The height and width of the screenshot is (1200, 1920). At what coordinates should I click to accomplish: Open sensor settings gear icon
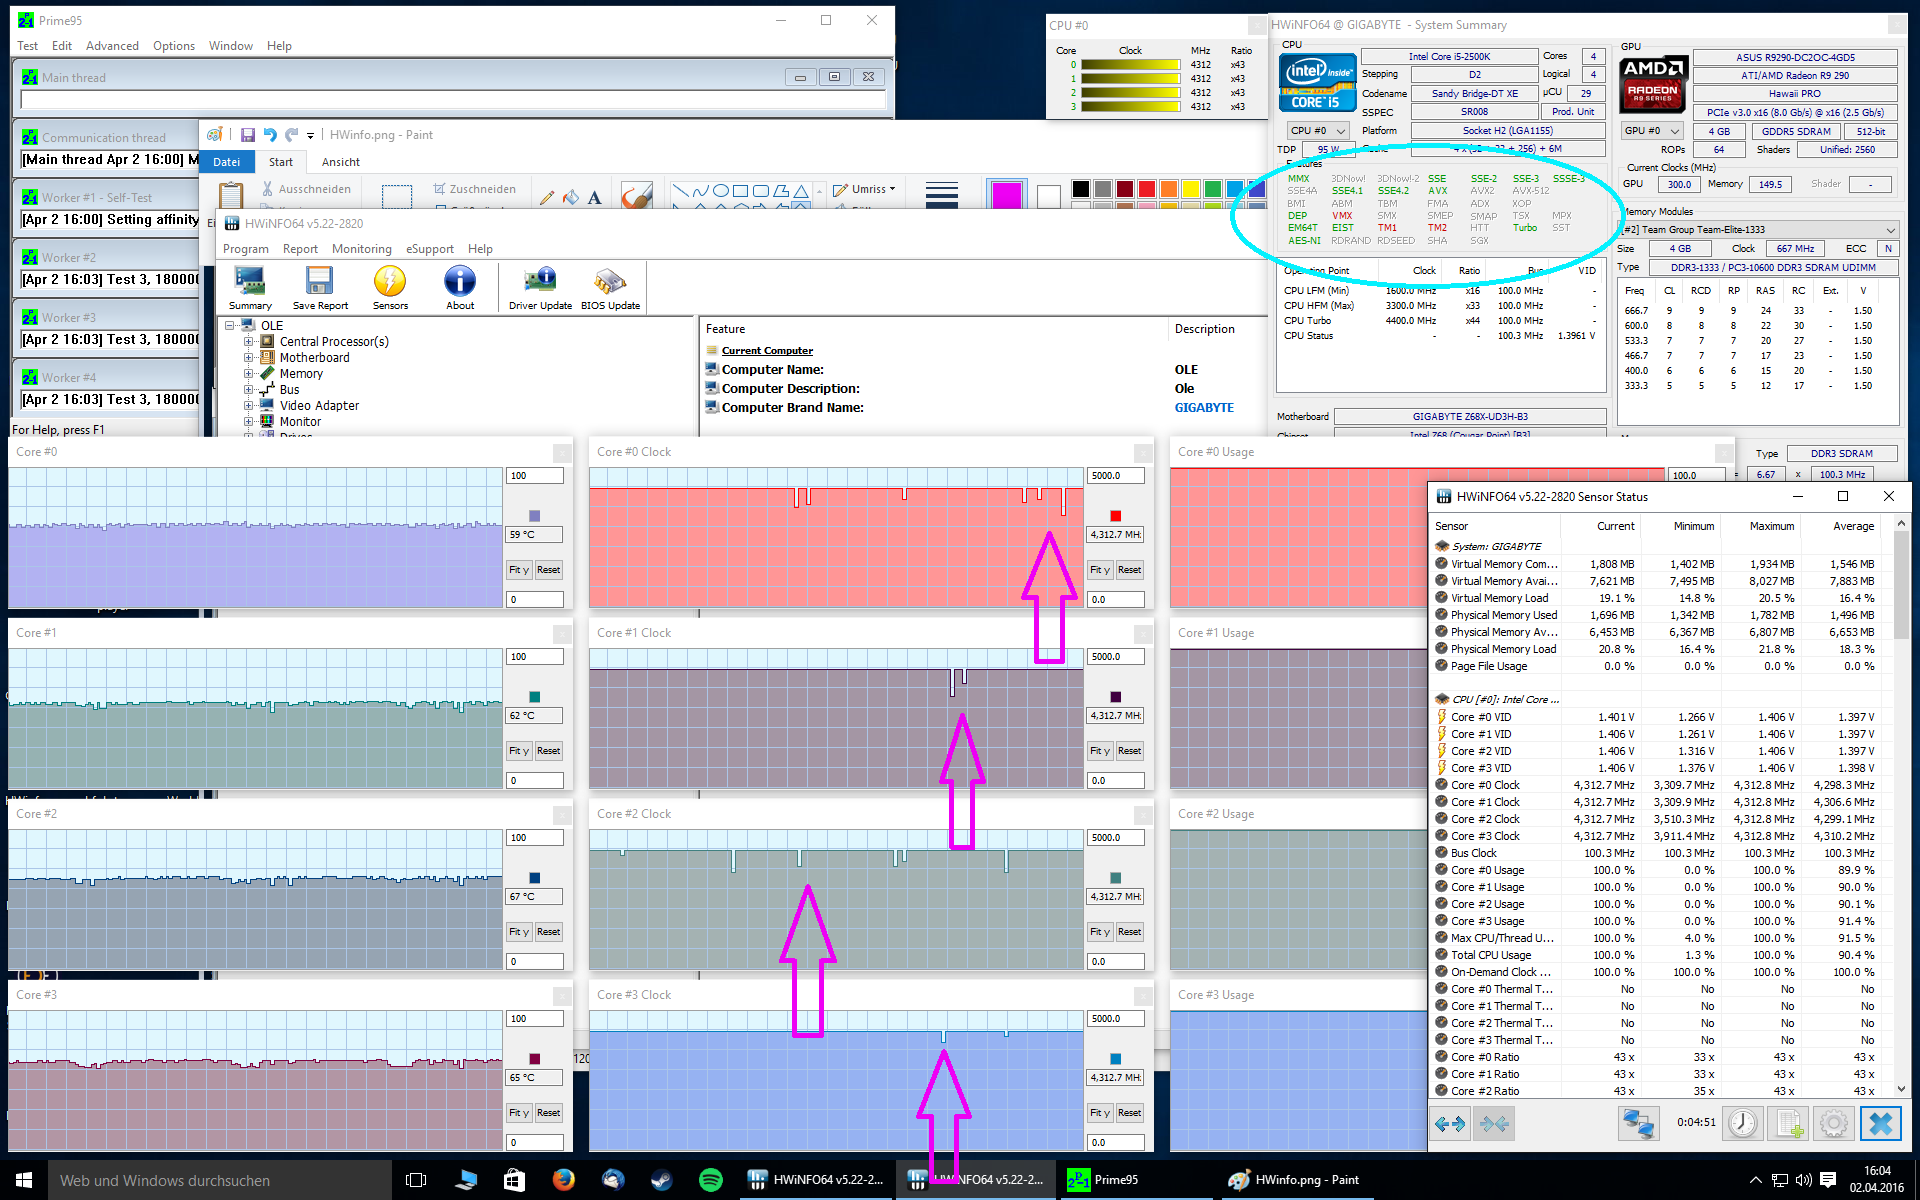pos(1833,1123)
